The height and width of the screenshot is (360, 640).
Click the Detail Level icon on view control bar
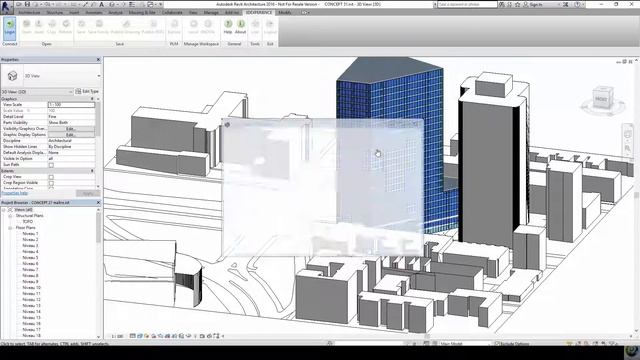click(133, 336)
